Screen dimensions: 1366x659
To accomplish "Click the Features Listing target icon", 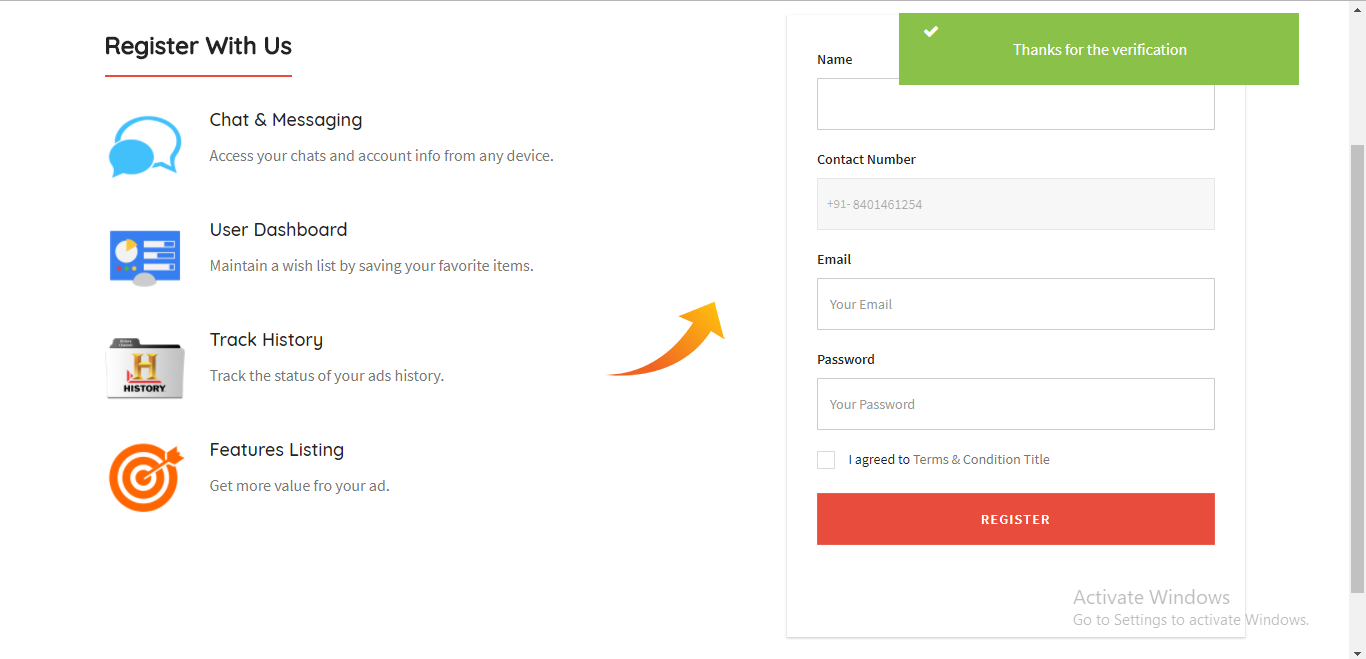I will [145, 477].
